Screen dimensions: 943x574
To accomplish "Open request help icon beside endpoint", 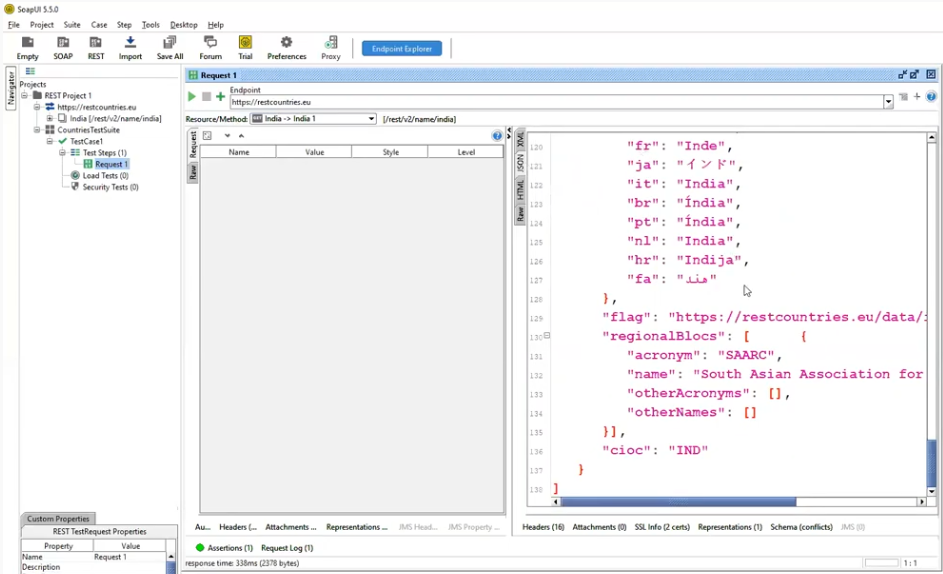I will (x=931, y=96).
